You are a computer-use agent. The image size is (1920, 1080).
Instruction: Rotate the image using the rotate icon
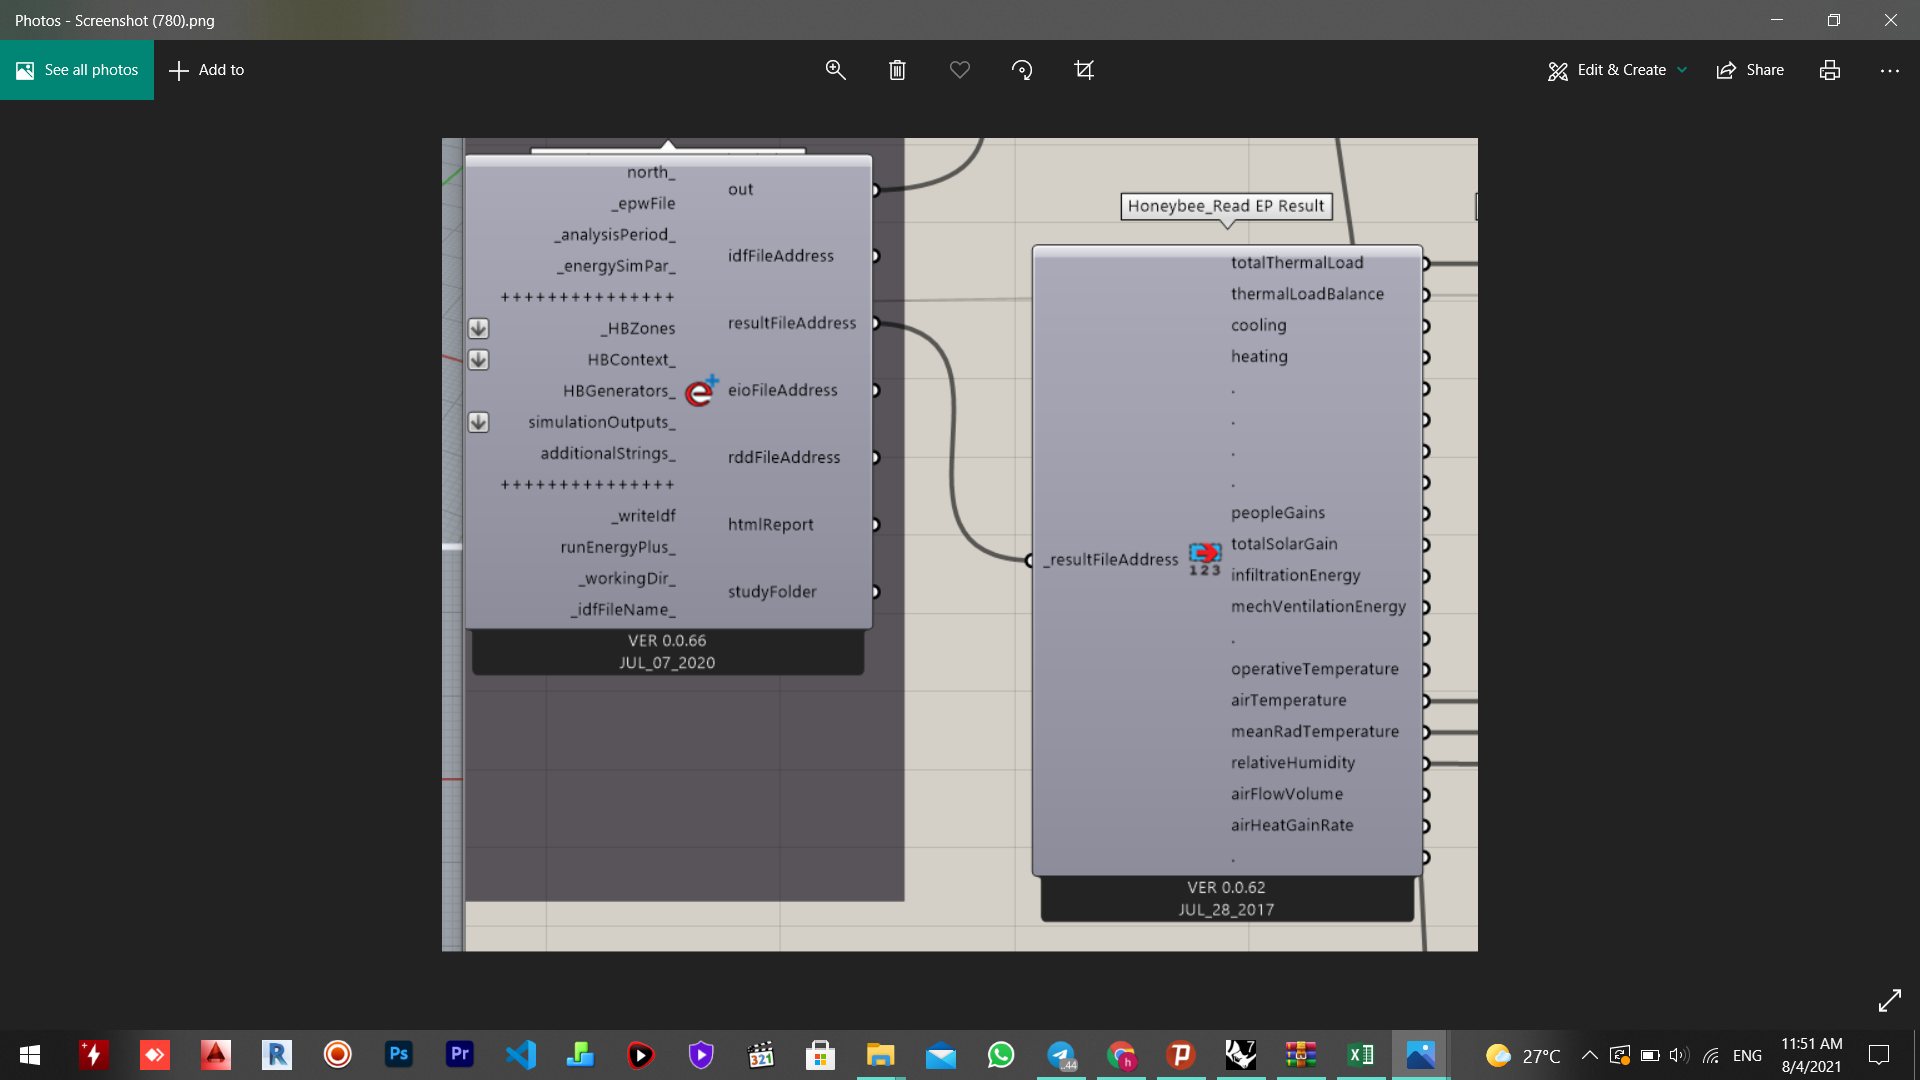click(x=1022, y=70)
